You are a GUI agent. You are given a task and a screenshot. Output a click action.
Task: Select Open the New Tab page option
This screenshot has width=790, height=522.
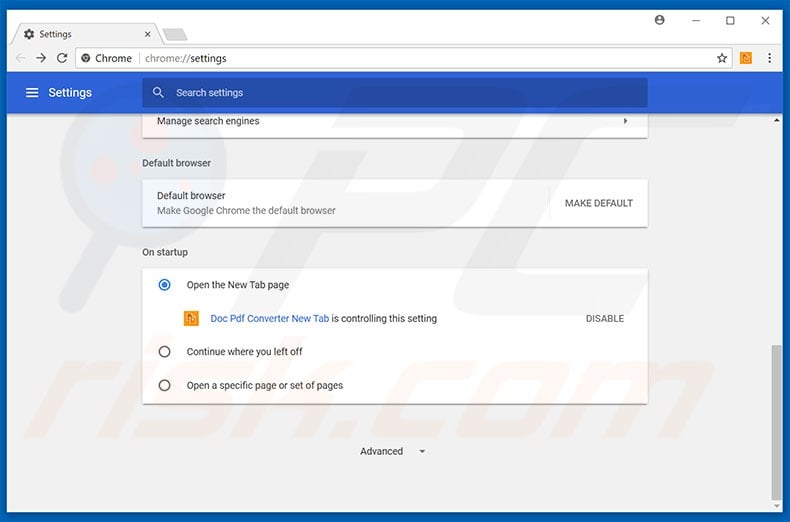(x=164, y=285)
